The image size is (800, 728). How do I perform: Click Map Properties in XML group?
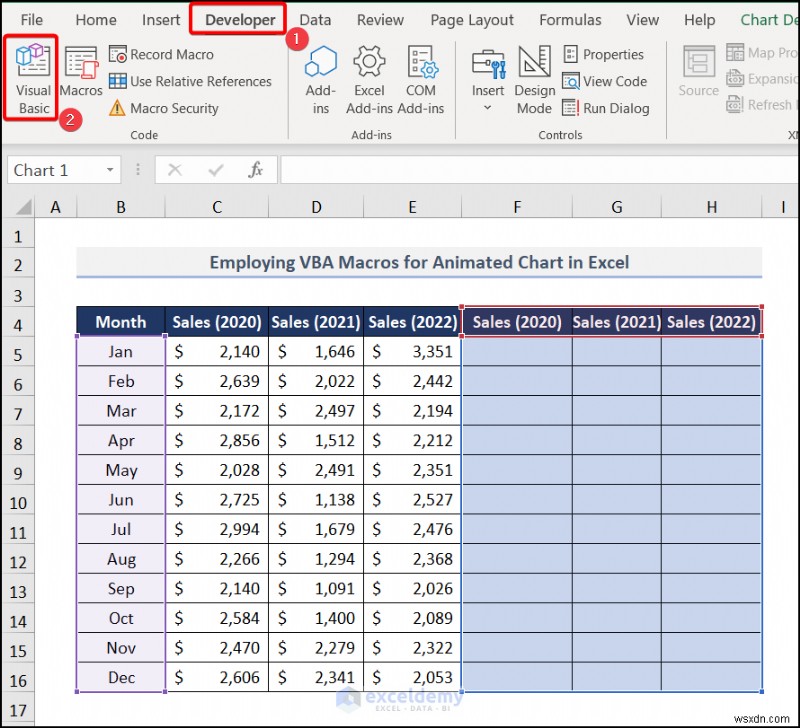pyautogui.click(x=761, y=53)
